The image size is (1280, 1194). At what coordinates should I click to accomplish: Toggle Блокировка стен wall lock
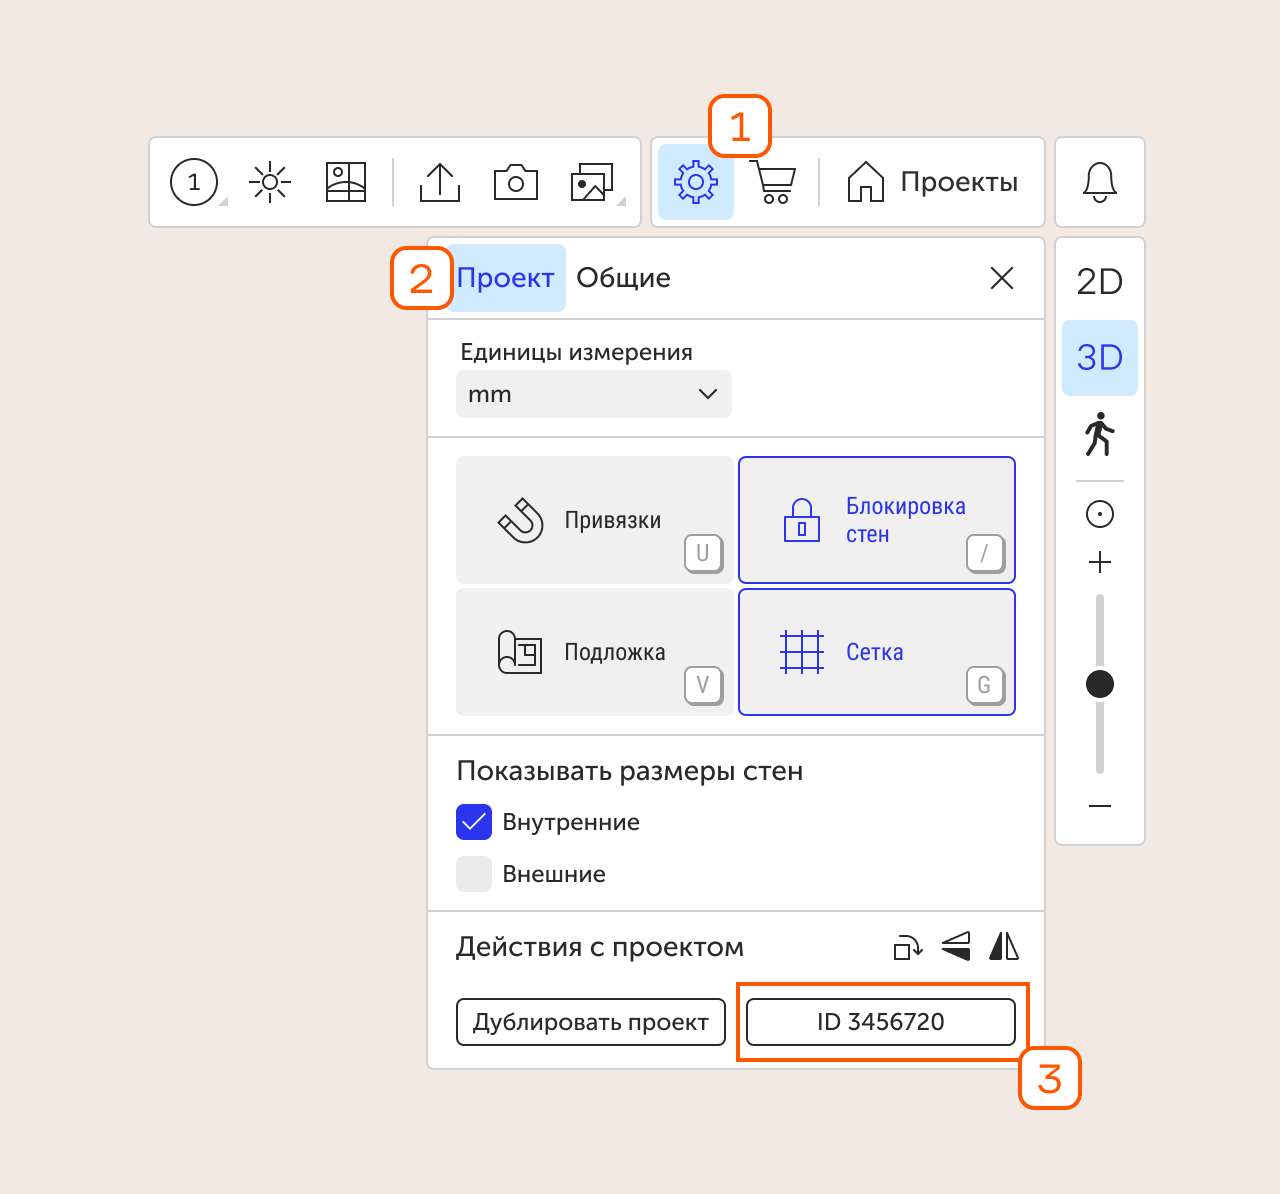[x=876, y=520]
